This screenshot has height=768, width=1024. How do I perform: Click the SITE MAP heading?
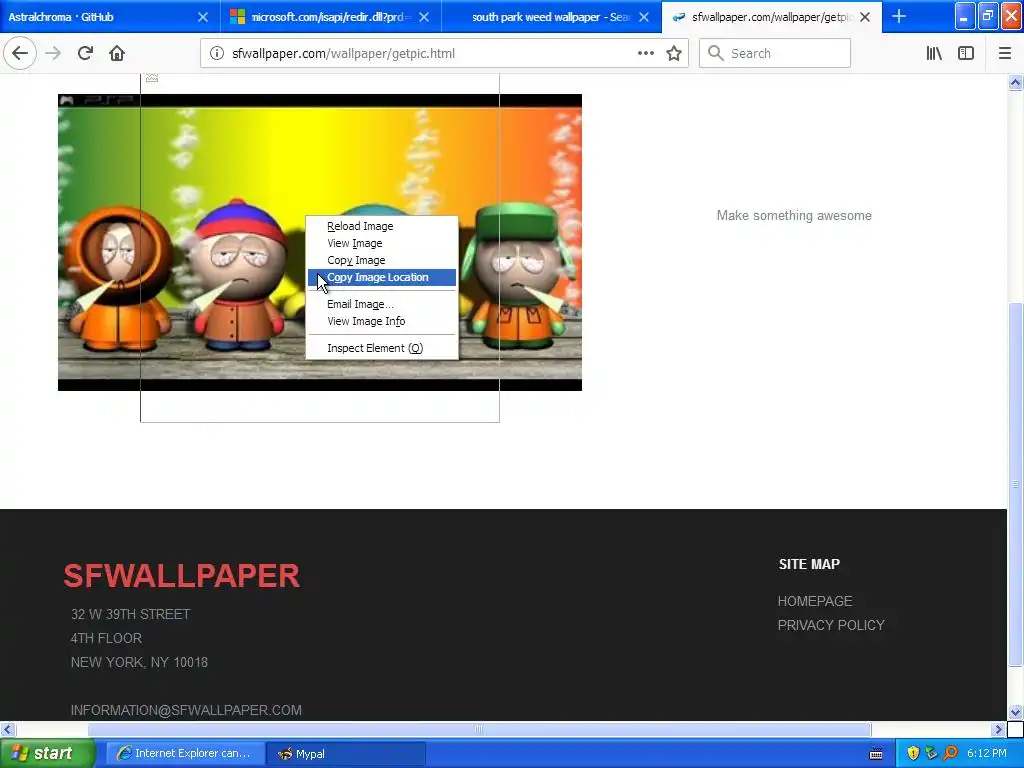coord(809,564)
